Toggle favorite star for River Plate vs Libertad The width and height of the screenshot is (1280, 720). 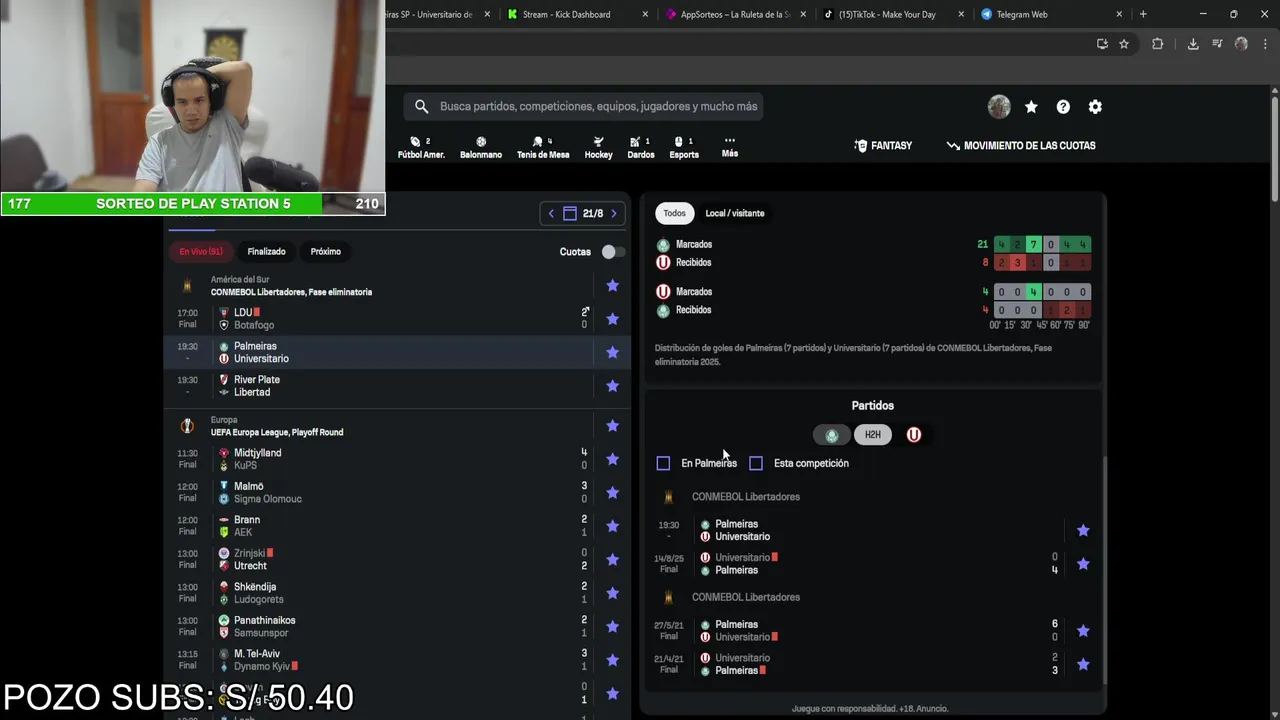[613, 386]
